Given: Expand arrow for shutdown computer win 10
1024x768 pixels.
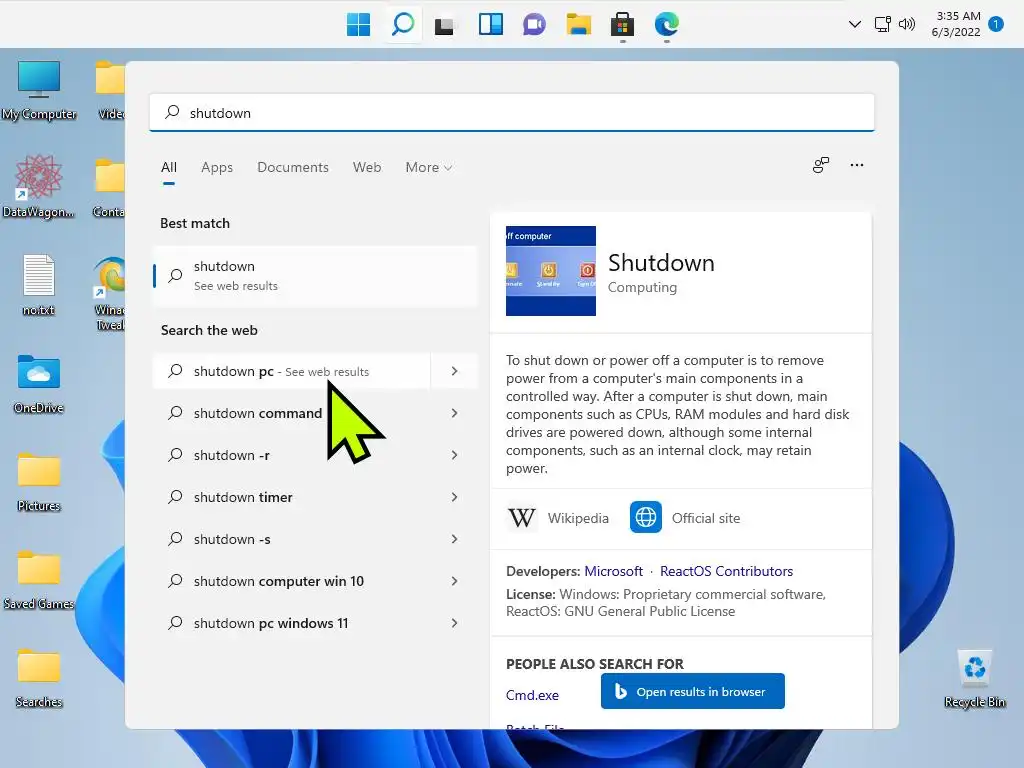Looking at the screenshot, I should tap(455, 581).
